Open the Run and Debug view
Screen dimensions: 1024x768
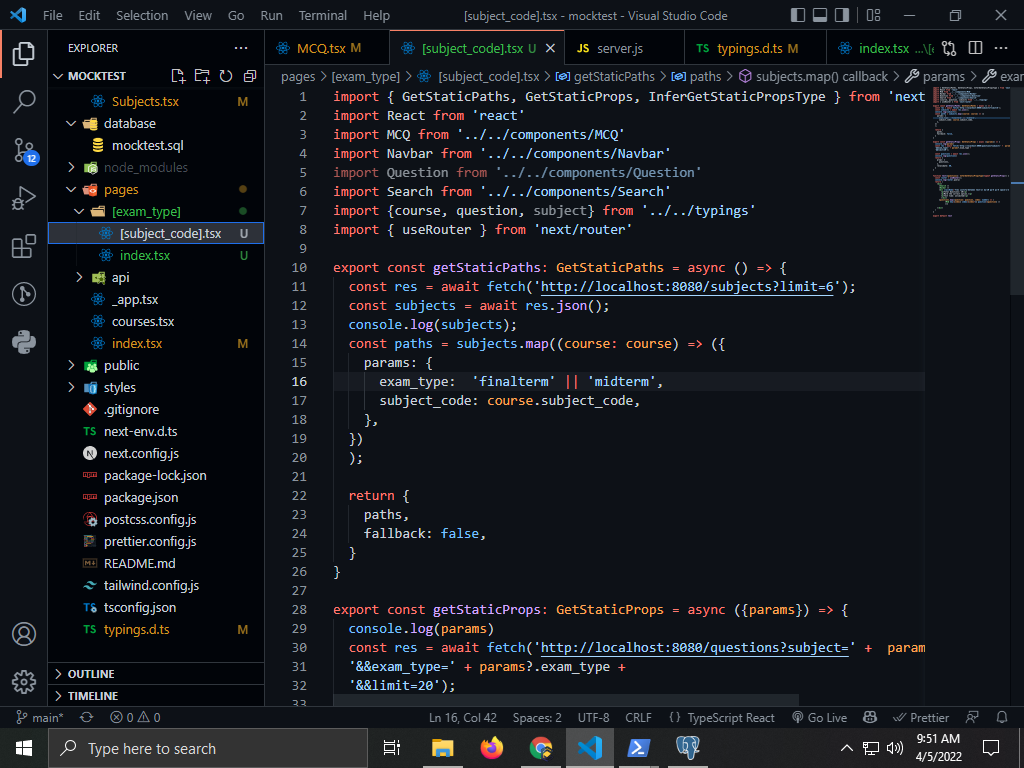coord(24,198)
